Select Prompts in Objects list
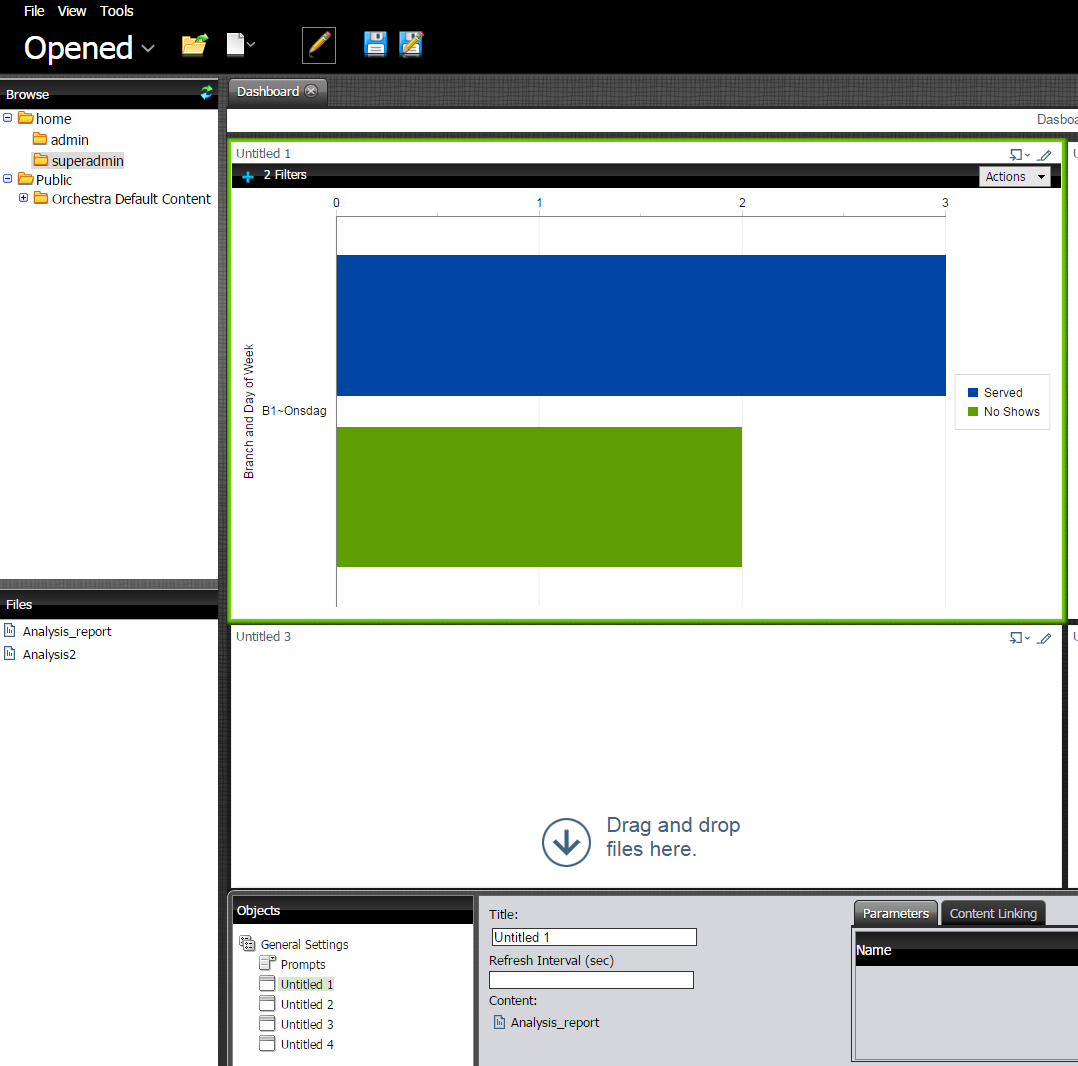1078x1066 pixels. (302, 965)
